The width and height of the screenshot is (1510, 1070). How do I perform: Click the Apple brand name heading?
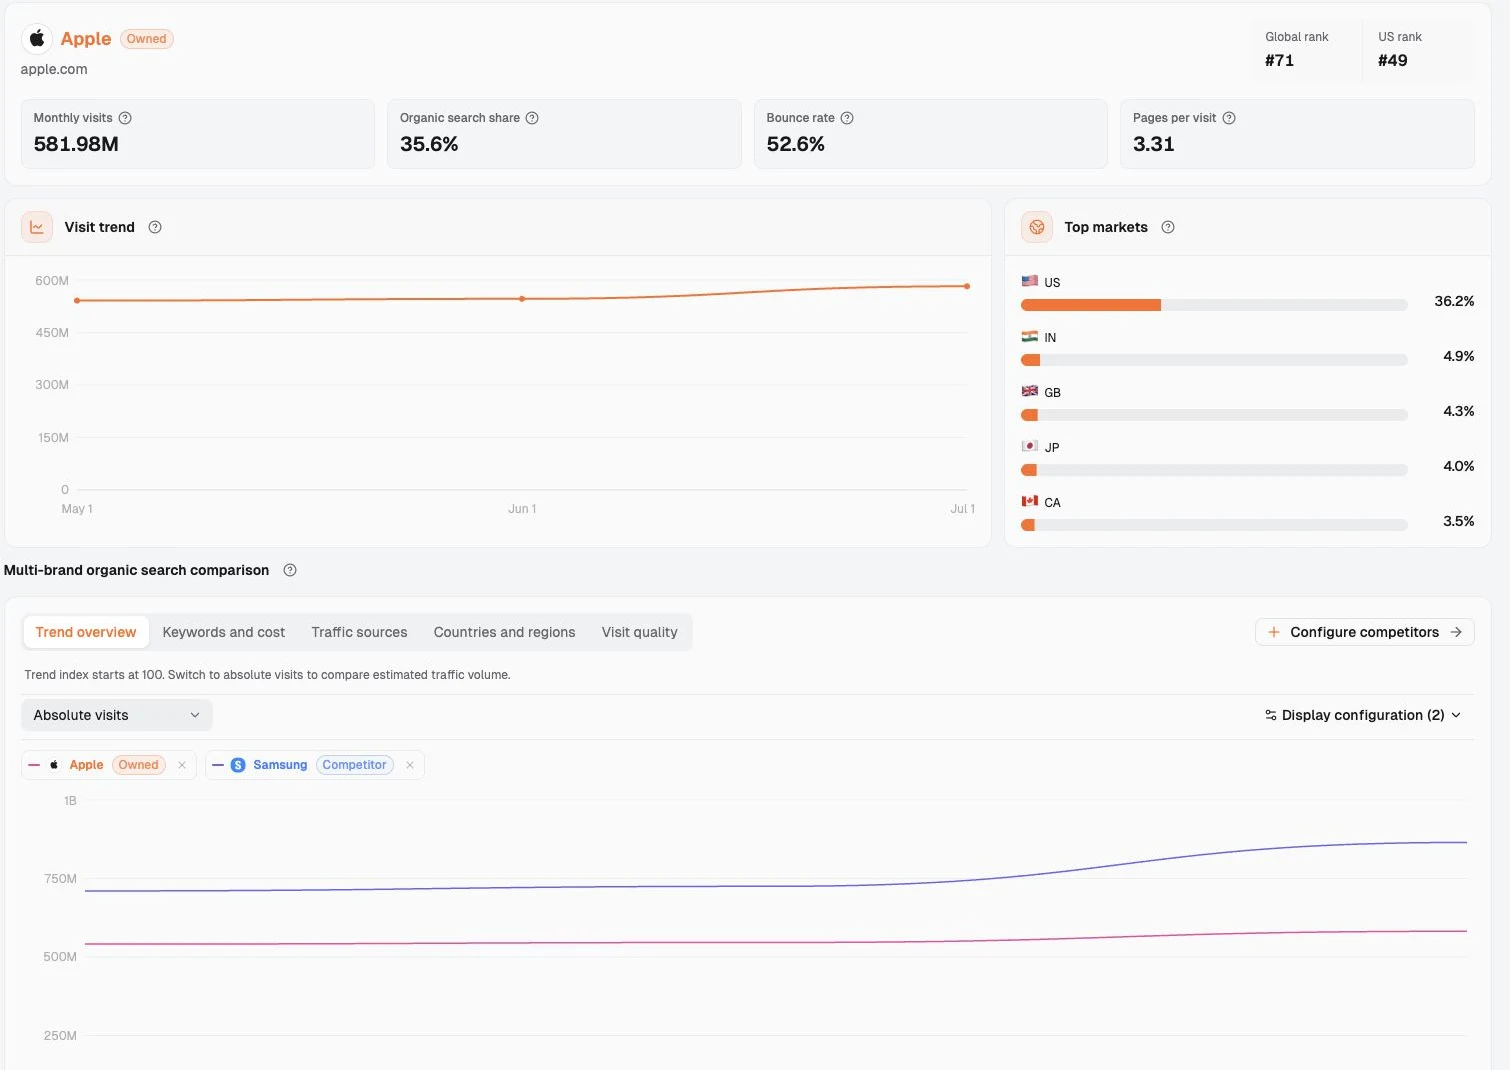tap(86, 39)
